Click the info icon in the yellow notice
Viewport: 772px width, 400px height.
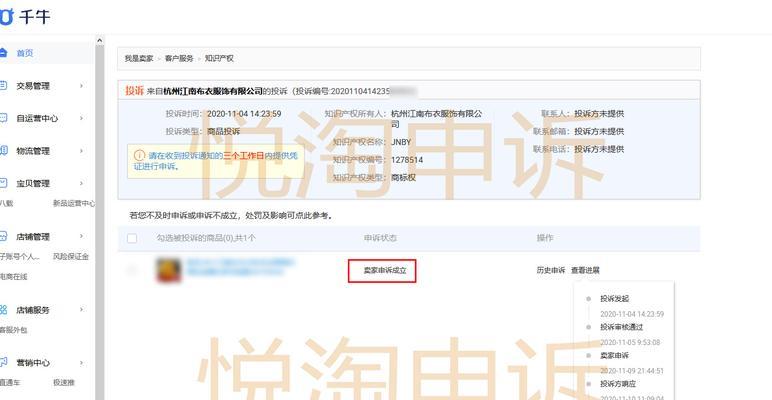coord(139,155)
